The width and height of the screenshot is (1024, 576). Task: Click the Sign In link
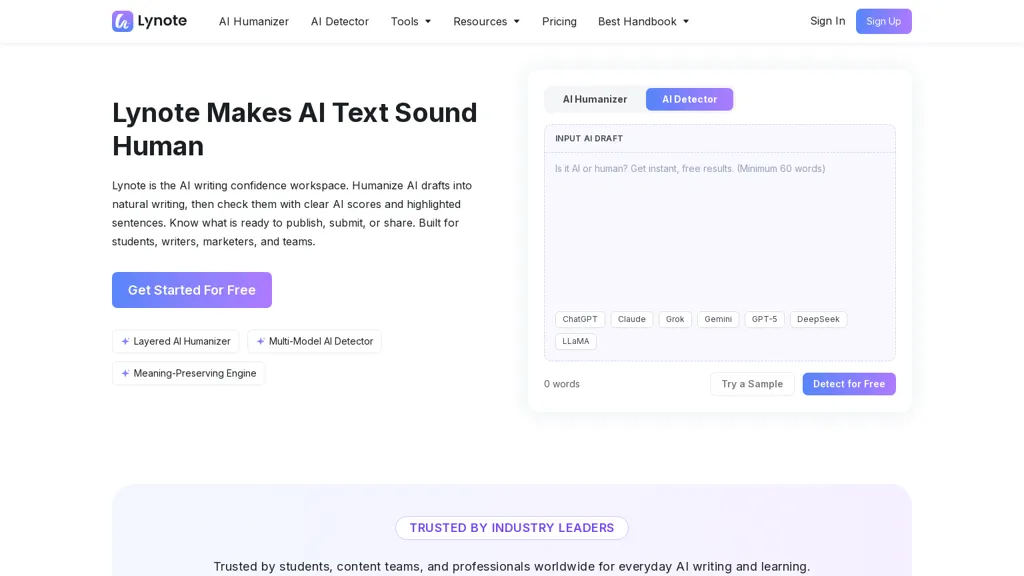827,21
